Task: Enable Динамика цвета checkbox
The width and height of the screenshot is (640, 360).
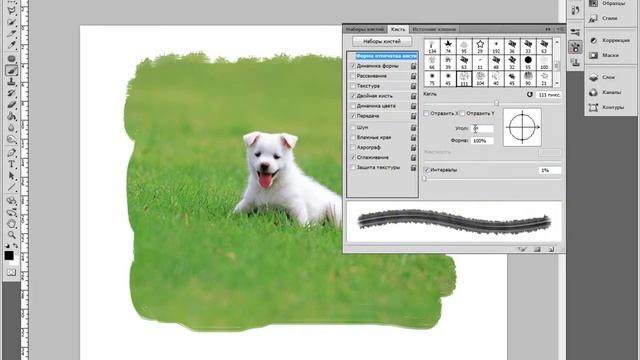Action: click(x=353, y=106)
